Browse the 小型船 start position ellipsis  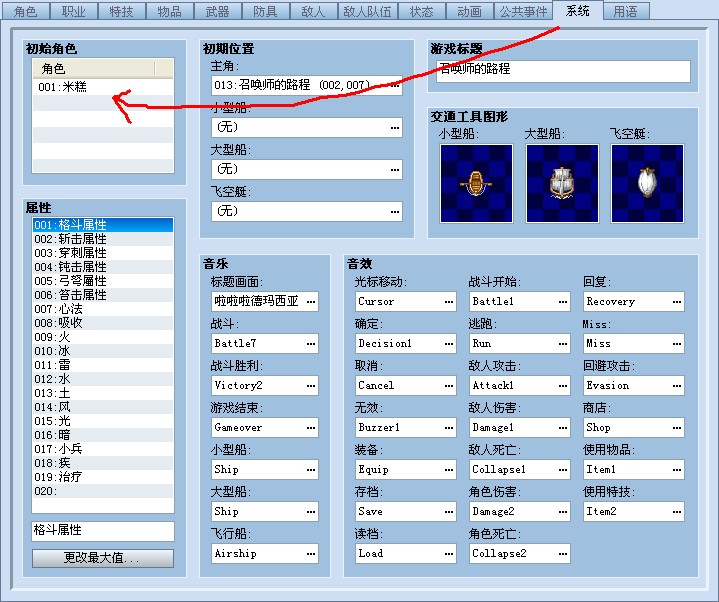(395, 127)
